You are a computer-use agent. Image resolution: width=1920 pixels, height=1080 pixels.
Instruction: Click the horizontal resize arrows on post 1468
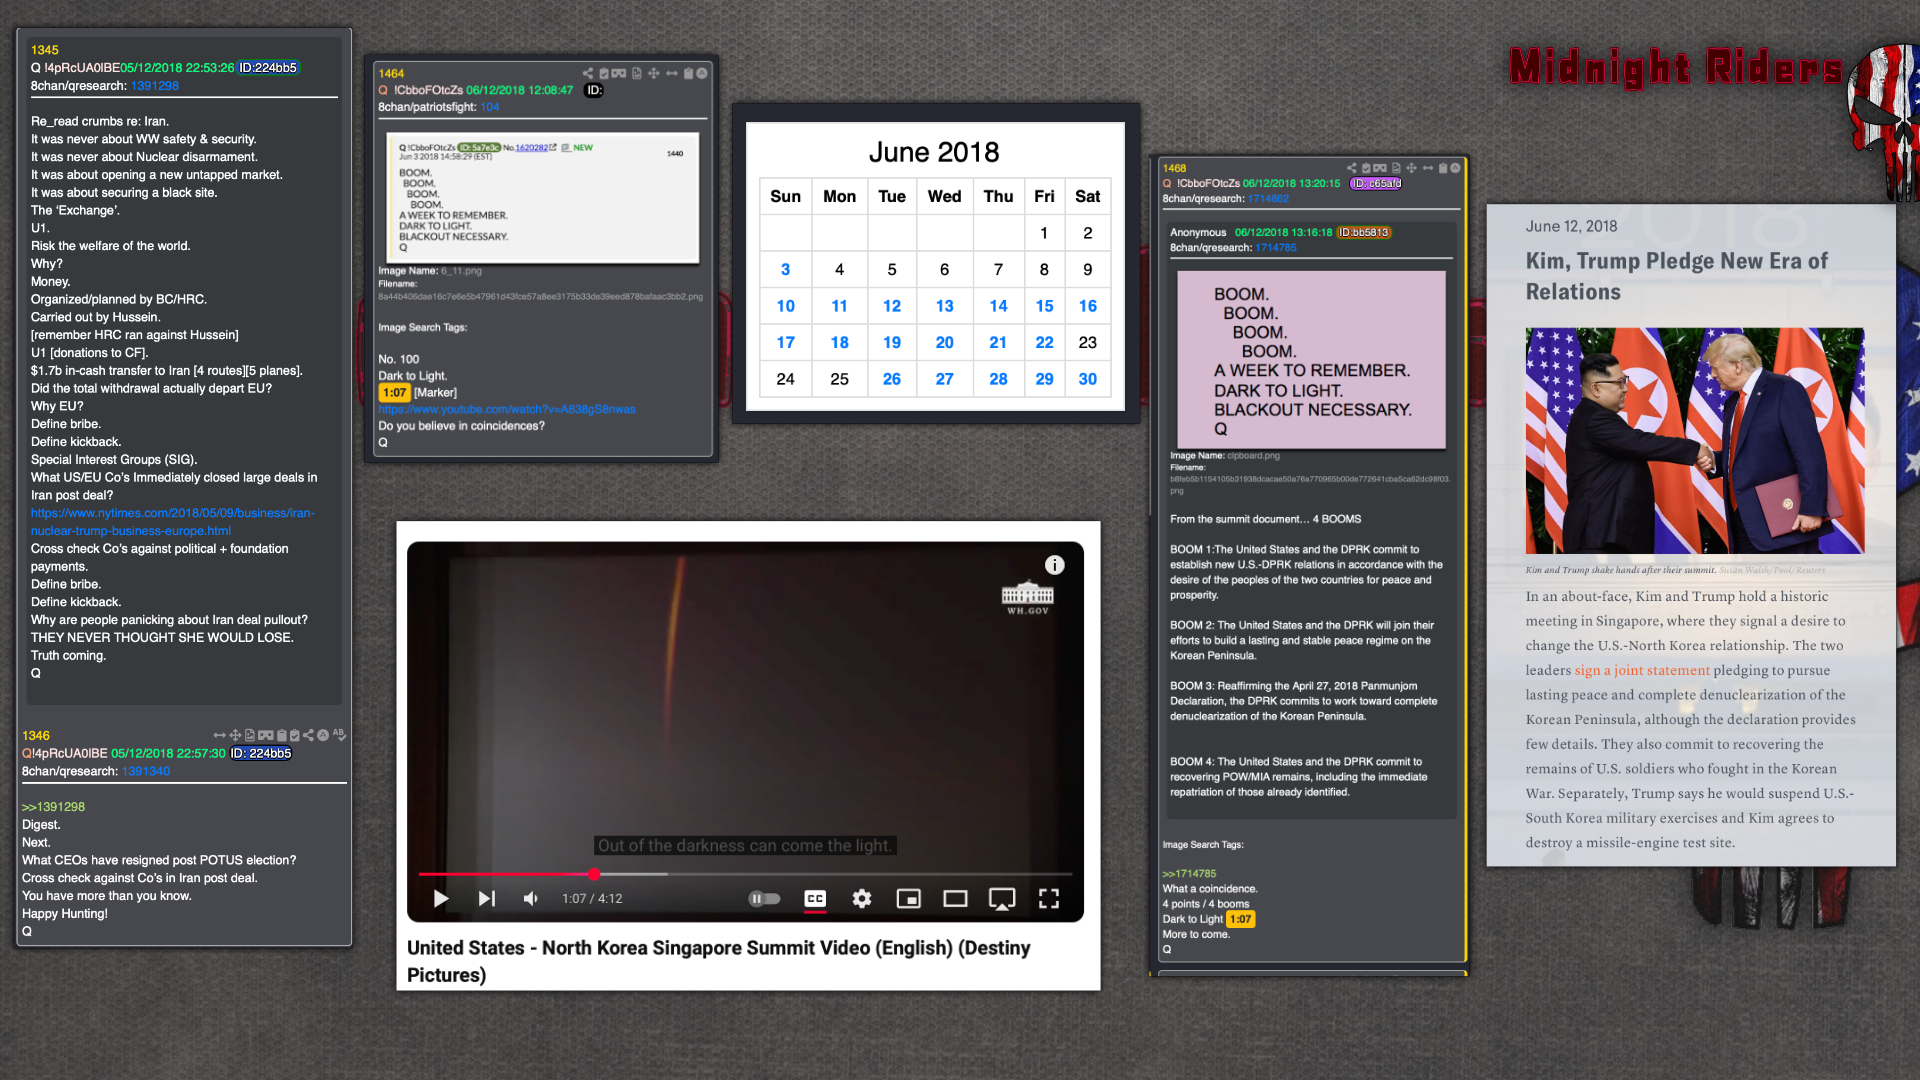1428,168
